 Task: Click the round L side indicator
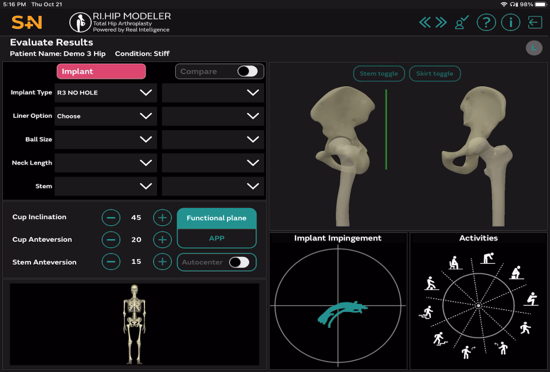(x=534, y=48)
